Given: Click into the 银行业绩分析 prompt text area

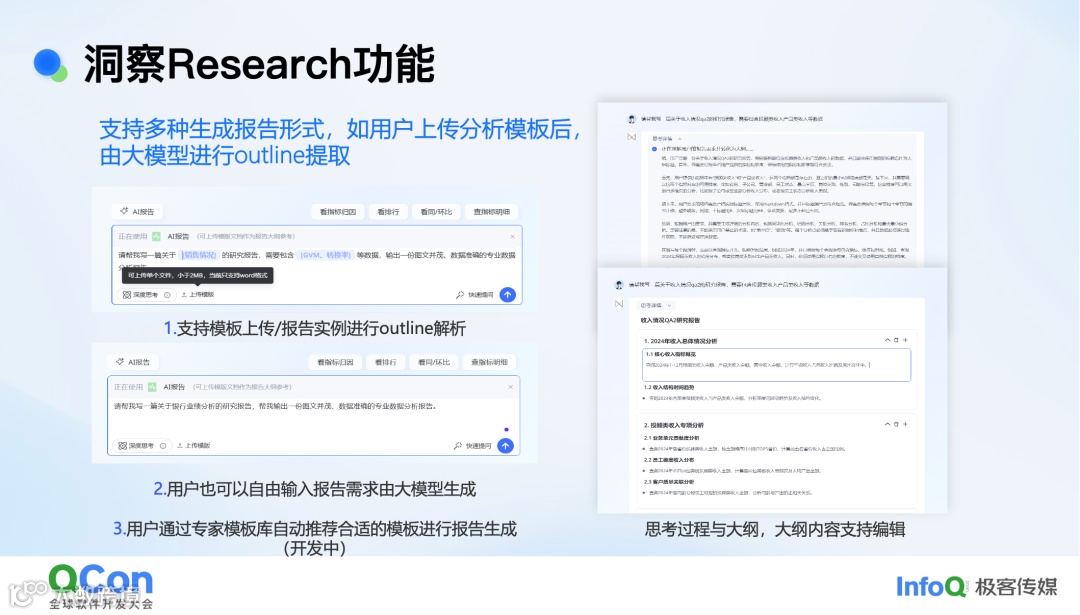Looking at the screenshot, I should [x=313, y=417].
